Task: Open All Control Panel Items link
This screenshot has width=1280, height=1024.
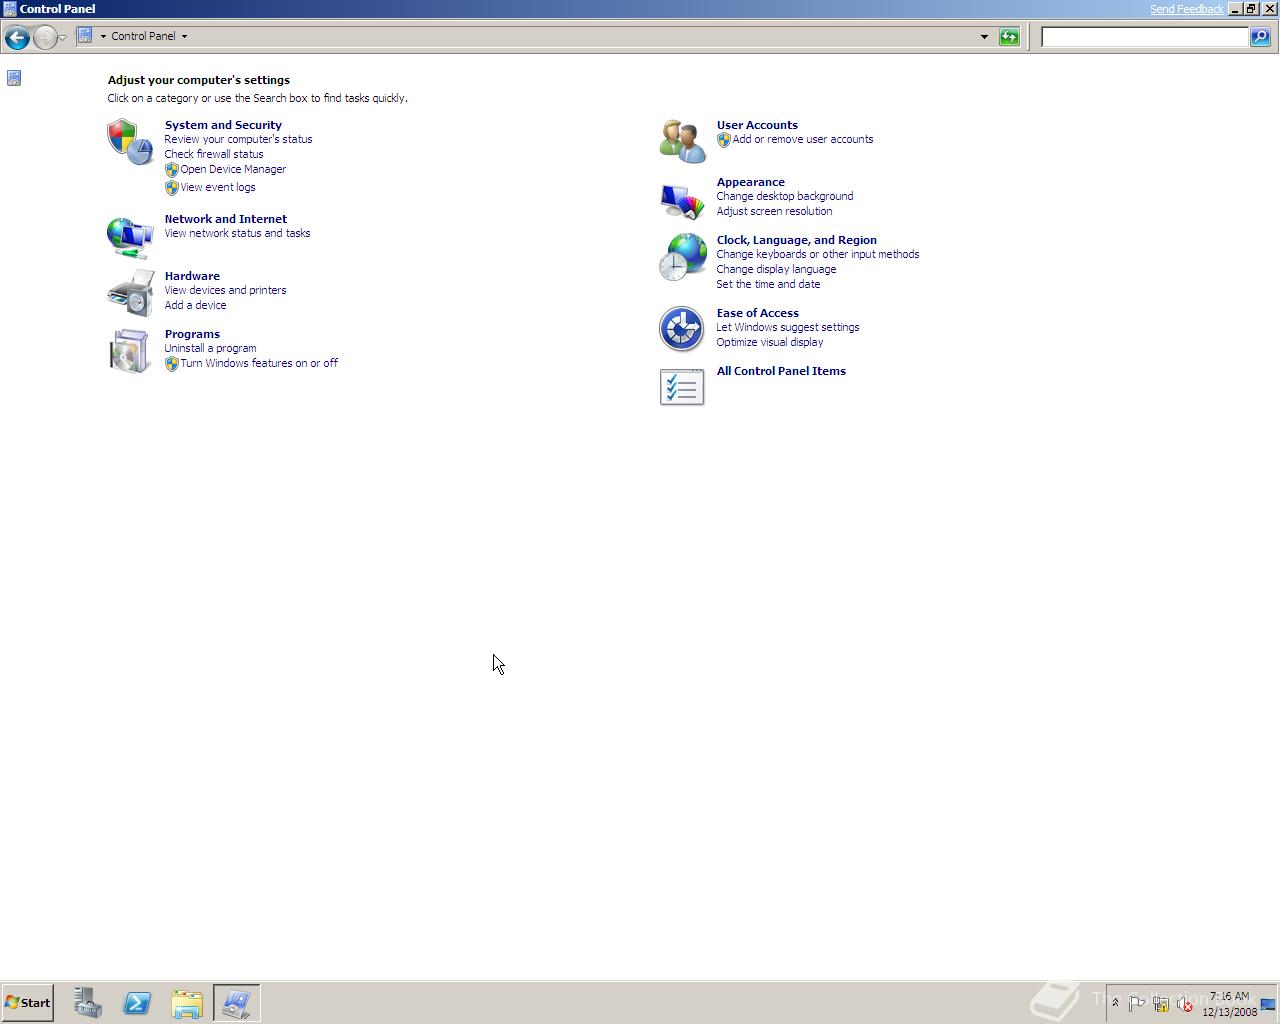Action: (x=781, y=371)
